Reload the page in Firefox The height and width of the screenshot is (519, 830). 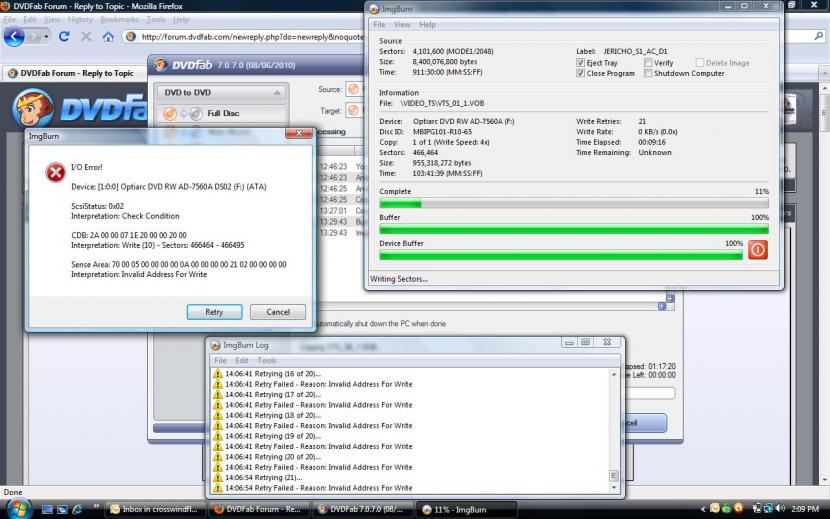64,36
